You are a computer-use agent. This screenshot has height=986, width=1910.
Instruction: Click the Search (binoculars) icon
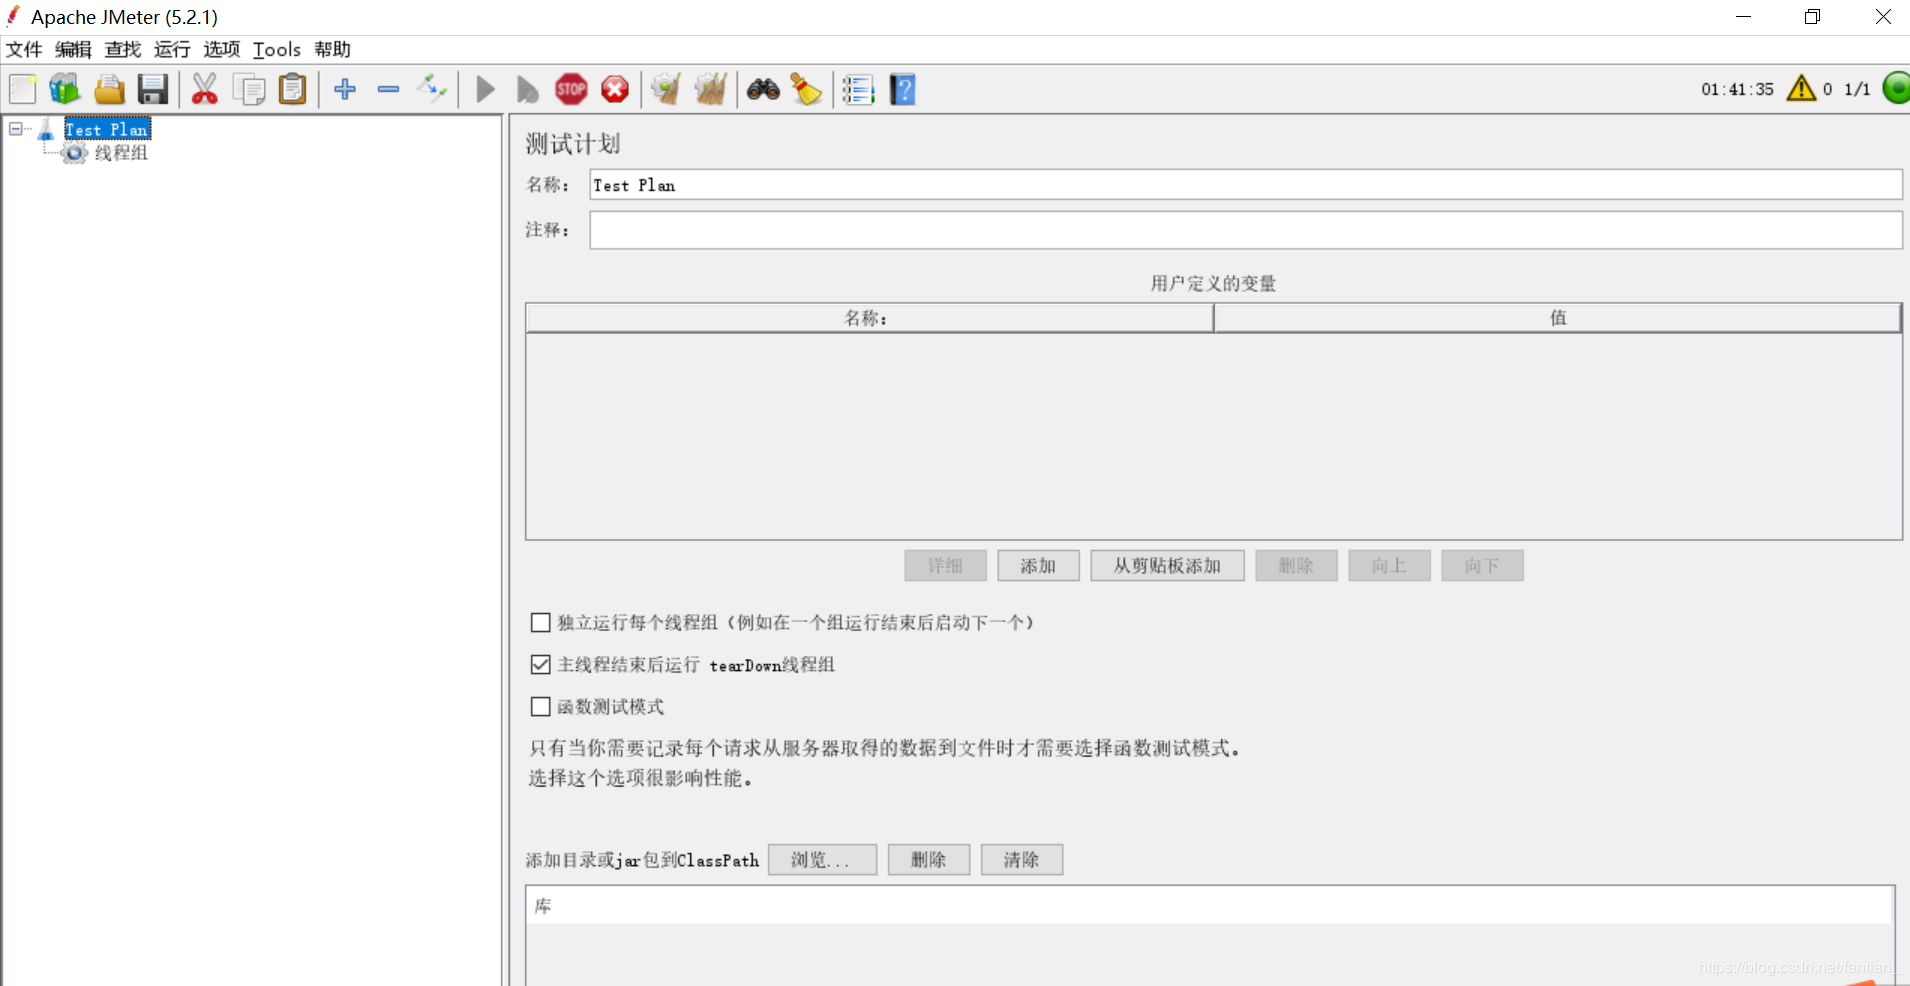(x=763, y=89)
